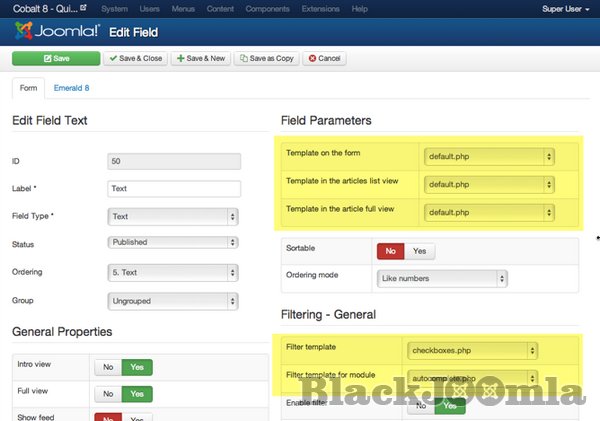Open site preview via external link icon
The height and width of the screenshot is (421, 600).
click(85, 9)
